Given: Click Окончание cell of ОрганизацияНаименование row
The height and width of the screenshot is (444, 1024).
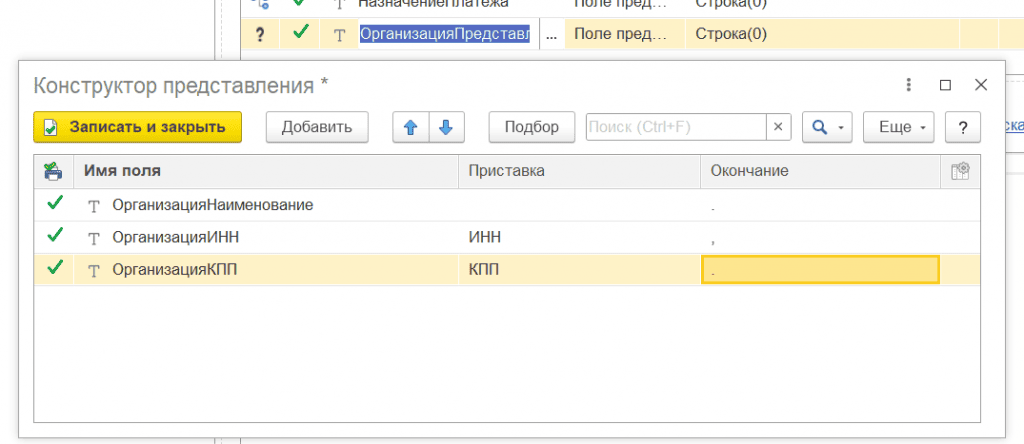Looking at the screenshot, I should [x=820, y=205].
